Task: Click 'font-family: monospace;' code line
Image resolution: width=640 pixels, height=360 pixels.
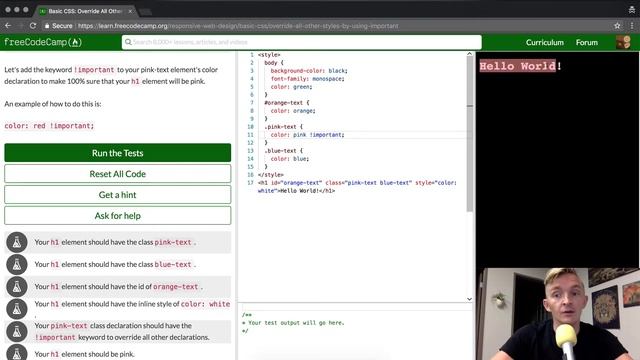Action: (307, 79)
